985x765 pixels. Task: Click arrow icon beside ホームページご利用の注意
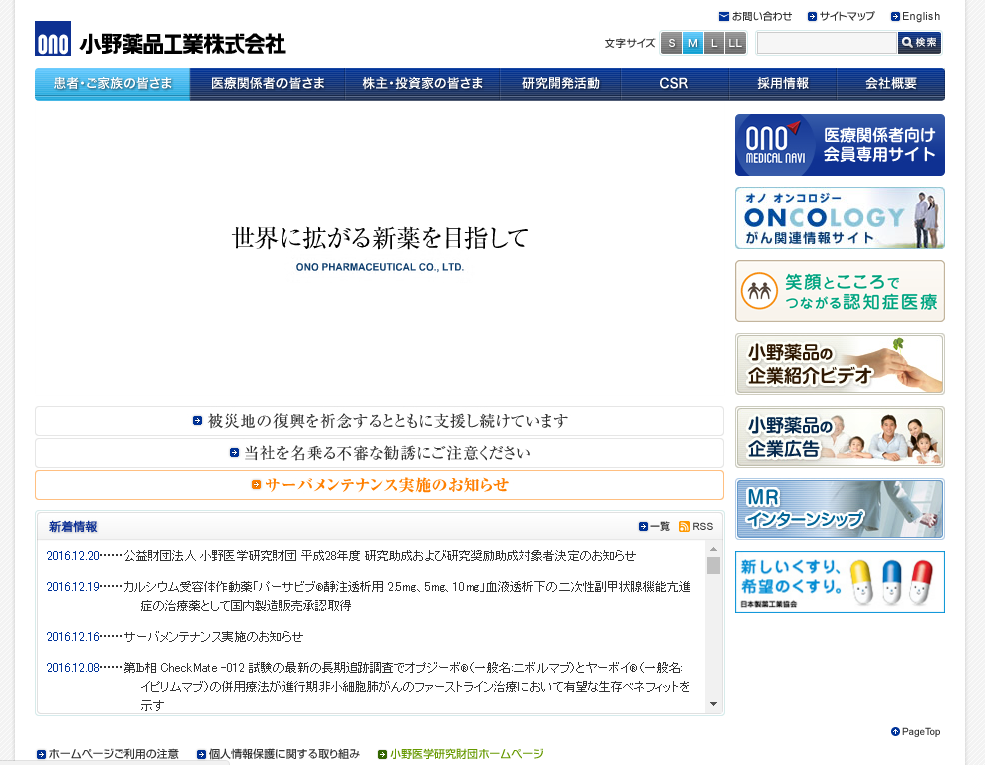point(41,754)
